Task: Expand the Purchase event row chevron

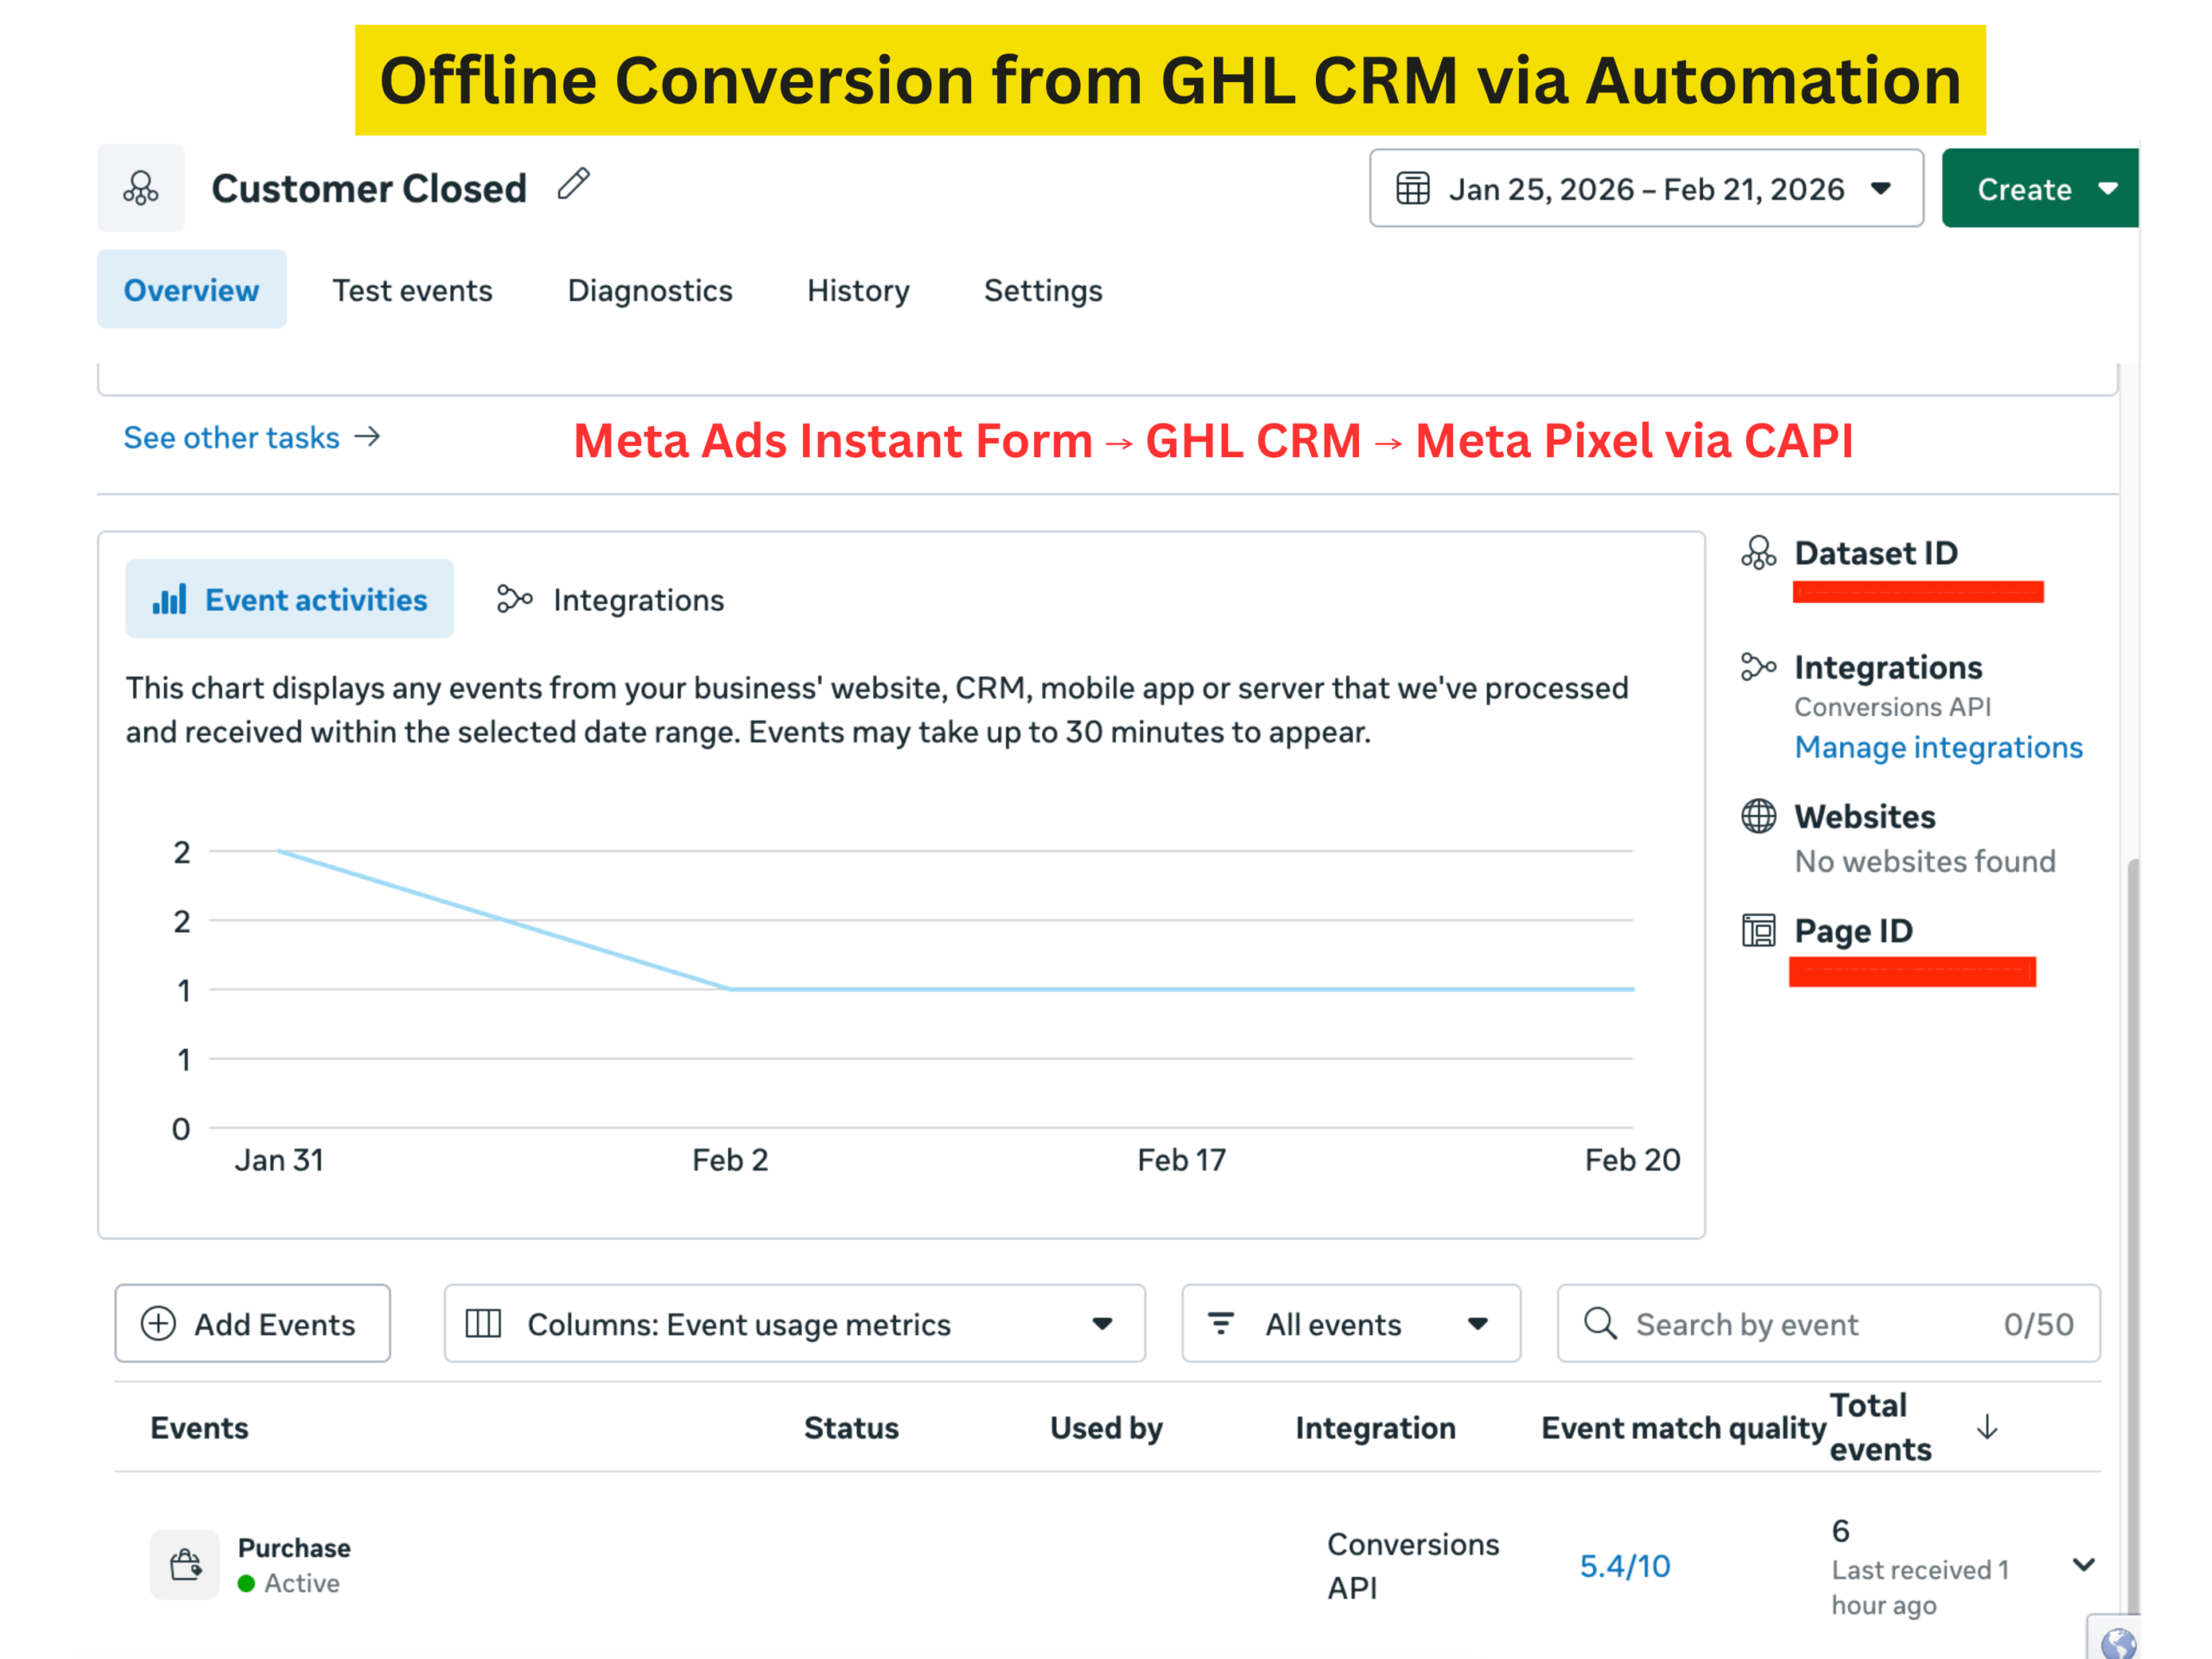Action: tap(2083, 1564)
